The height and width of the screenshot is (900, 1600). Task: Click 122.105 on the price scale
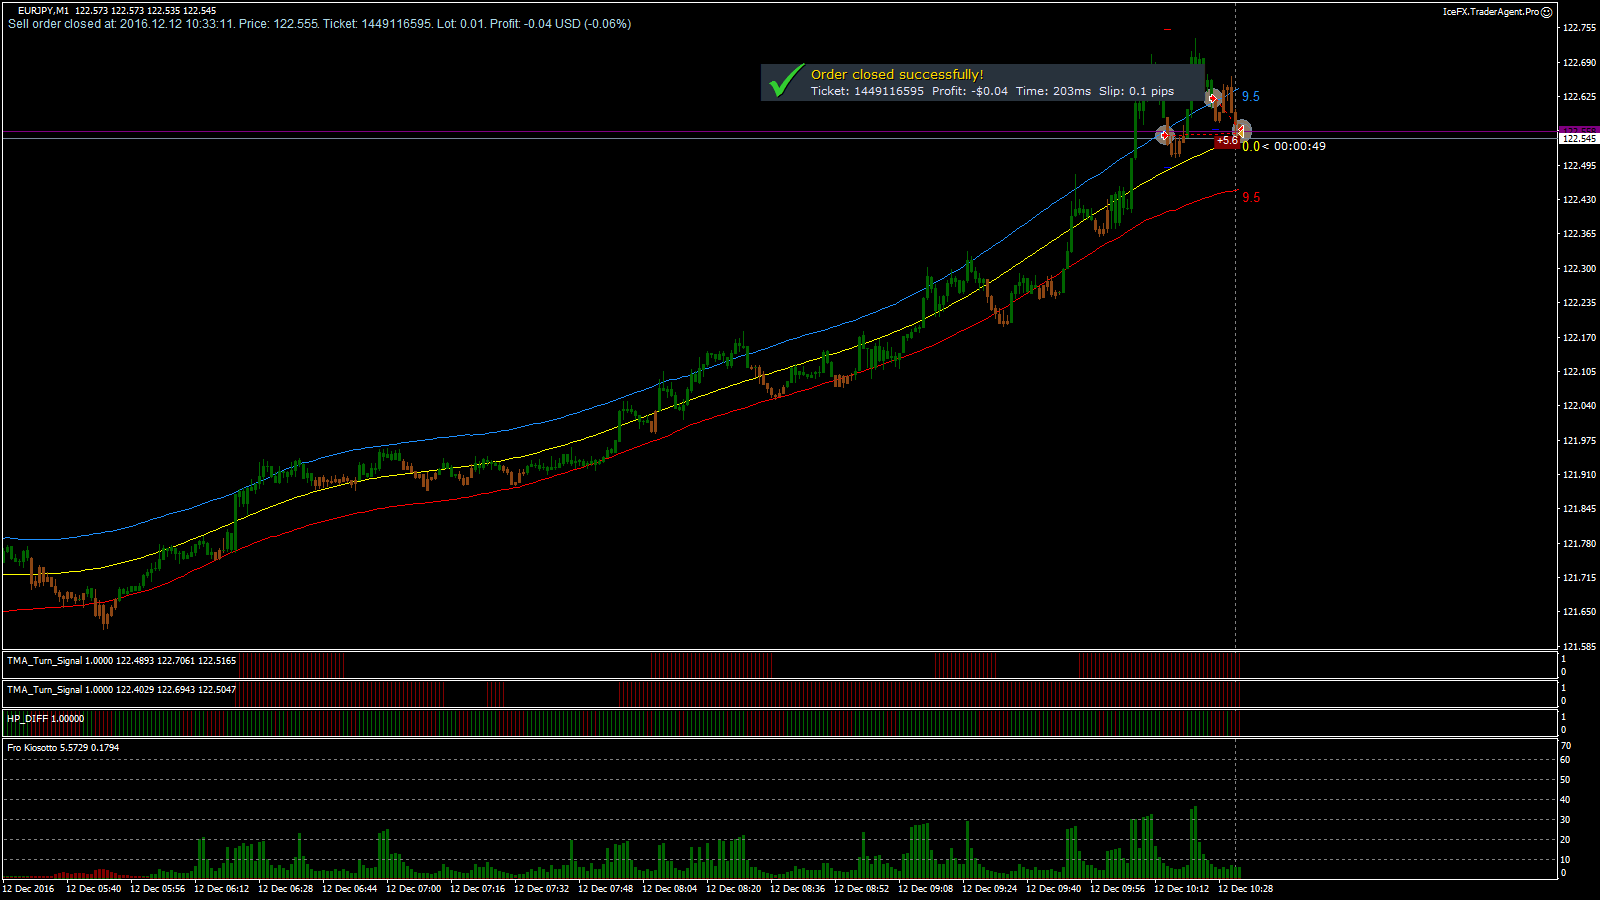pyautogui.click(x=1579, y=372)
